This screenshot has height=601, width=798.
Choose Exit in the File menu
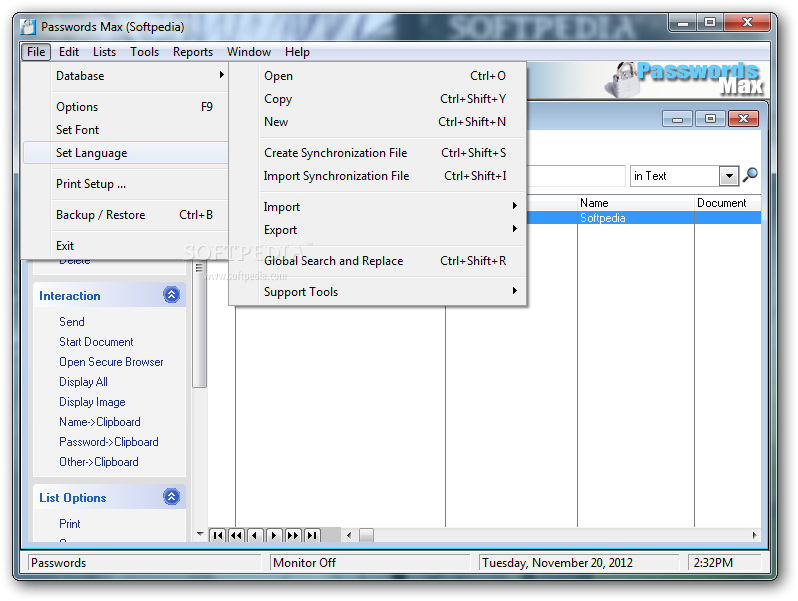125,246
